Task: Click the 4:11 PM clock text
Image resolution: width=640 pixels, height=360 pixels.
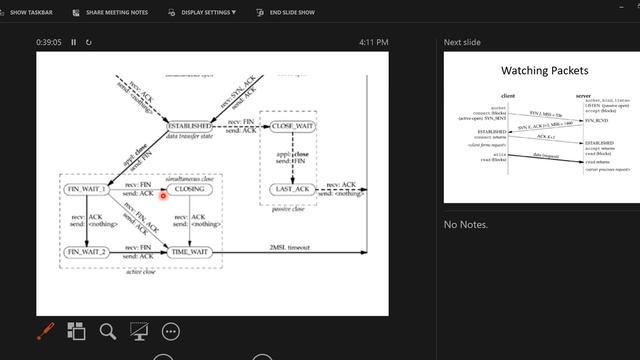Action: tap(373, 42)
